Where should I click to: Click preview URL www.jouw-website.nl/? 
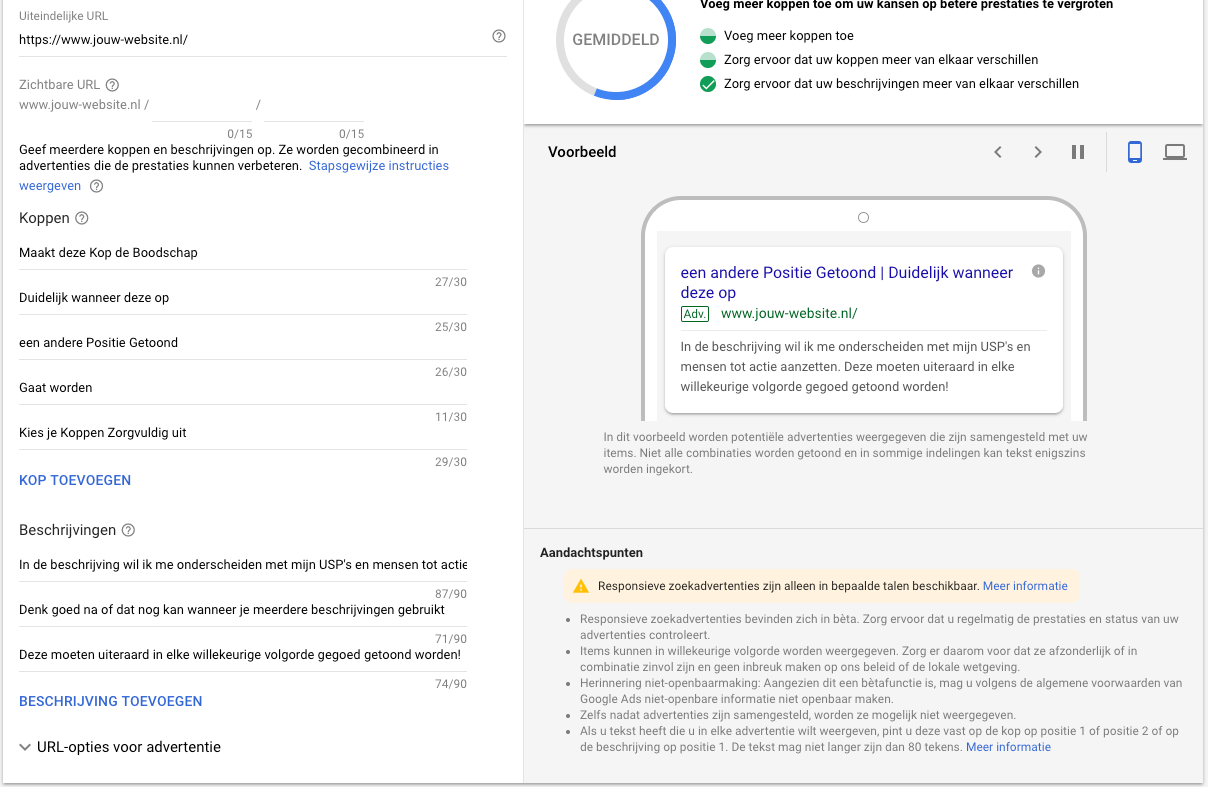coord(789,313)
